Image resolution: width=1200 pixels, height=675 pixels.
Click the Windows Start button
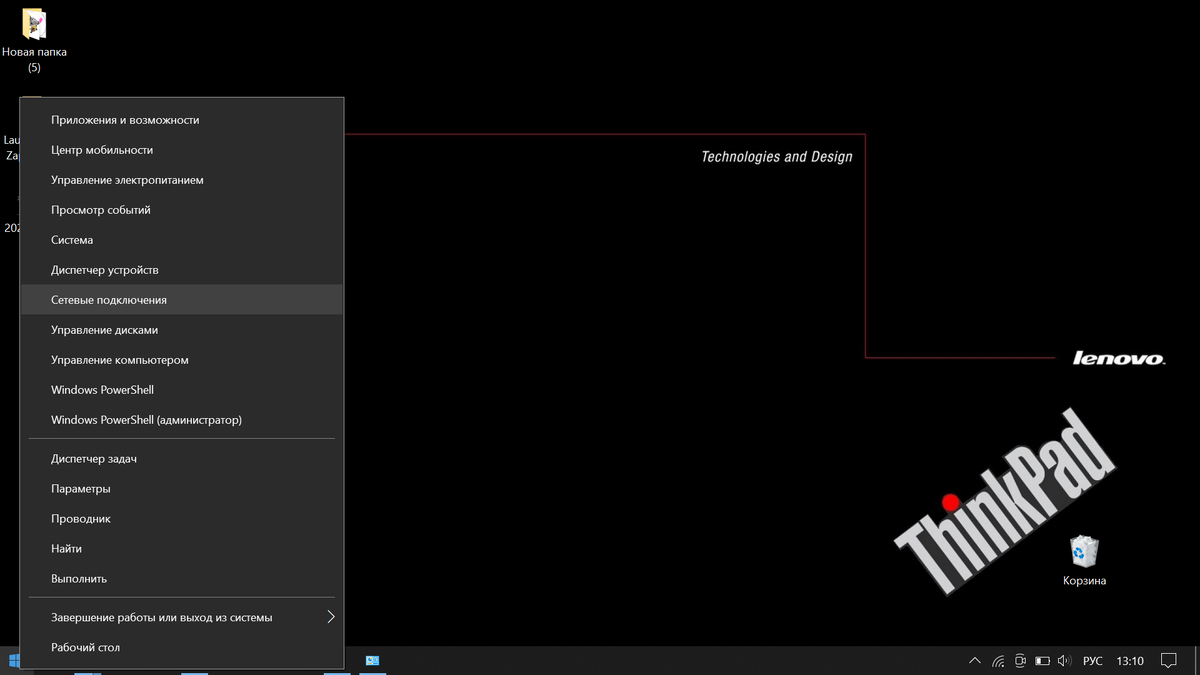(x=13, y=661)
